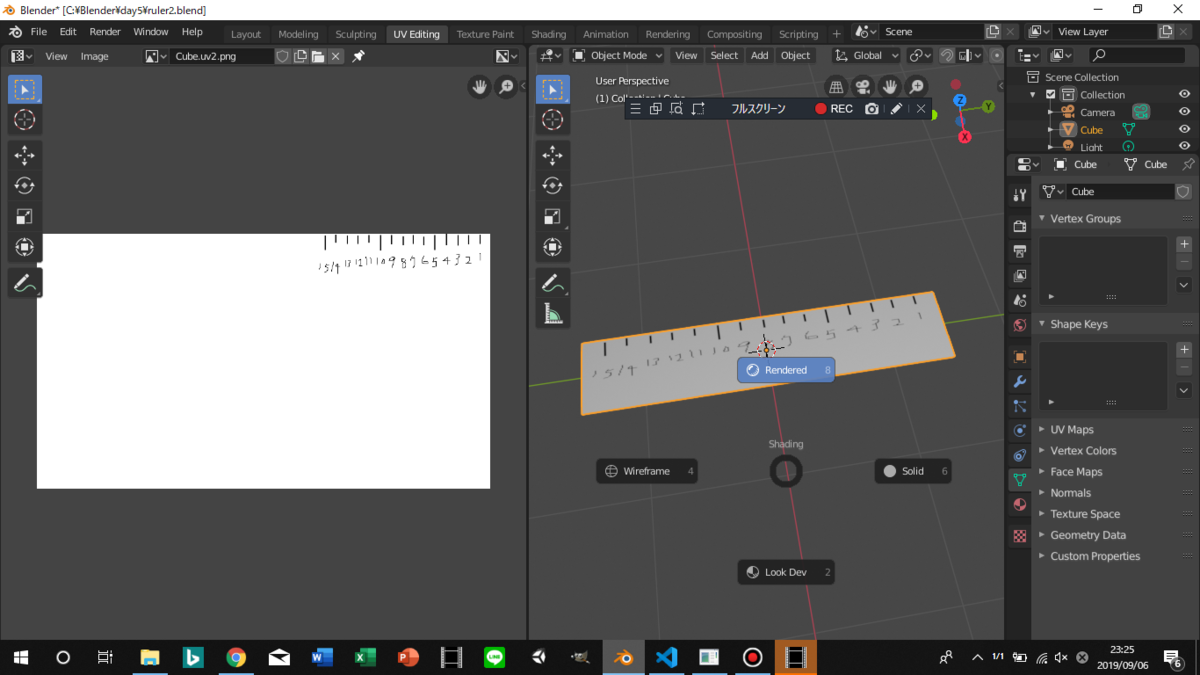The height and width of the screenshot is (675, 1200).
Task: Start recording with the REC button
Action: [834, 109]
